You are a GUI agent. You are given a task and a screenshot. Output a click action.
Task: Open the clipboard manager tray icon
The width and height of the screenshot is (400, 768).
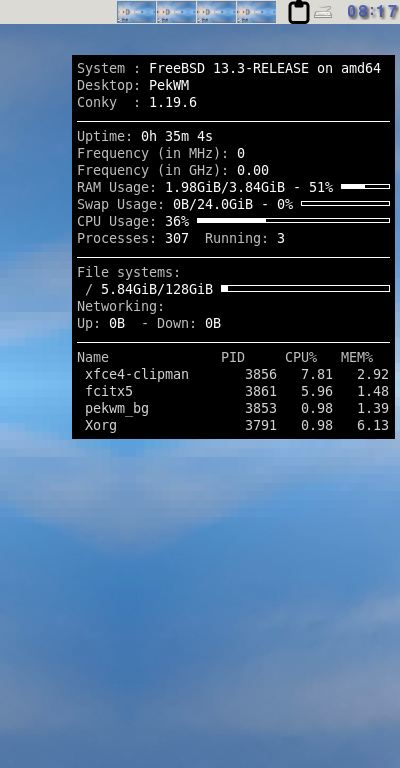(x=299, y=12)
